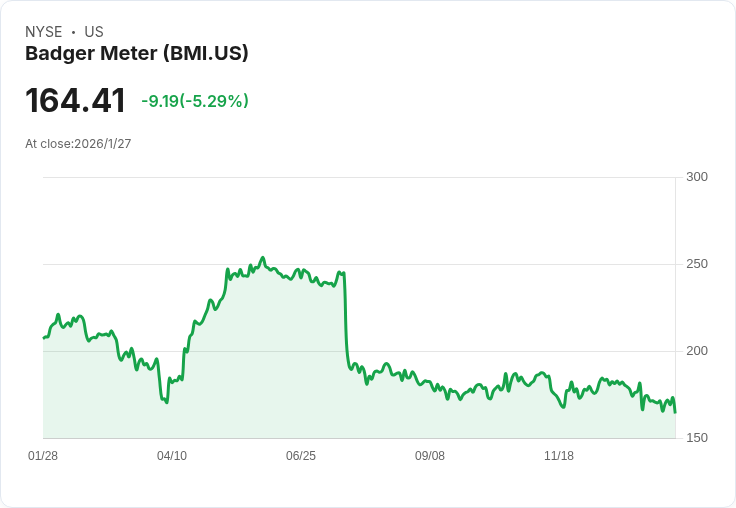Select the 200 y-axis label
Viewport: 736px width, 508px height.
[x=697, y=351]
